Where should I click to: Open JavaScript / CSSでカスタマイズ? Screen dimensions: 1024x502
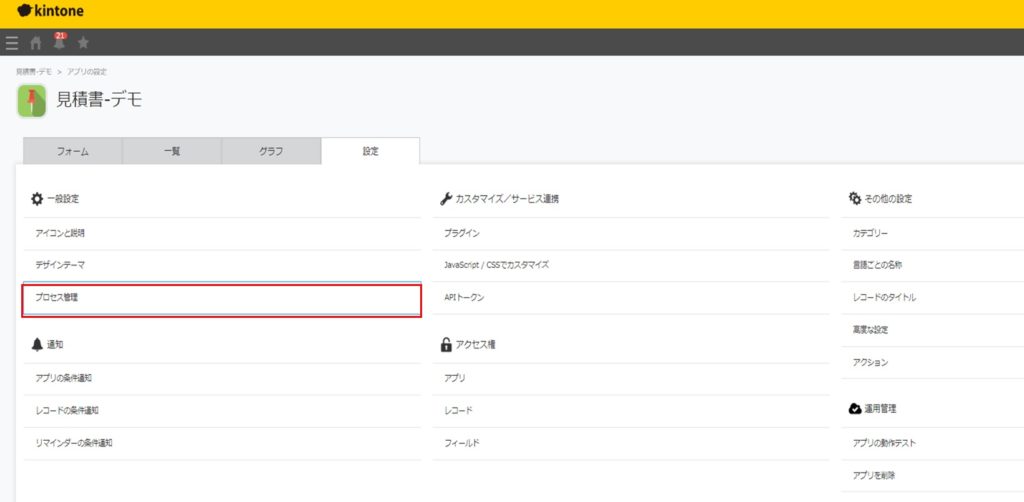pos(630,265)
